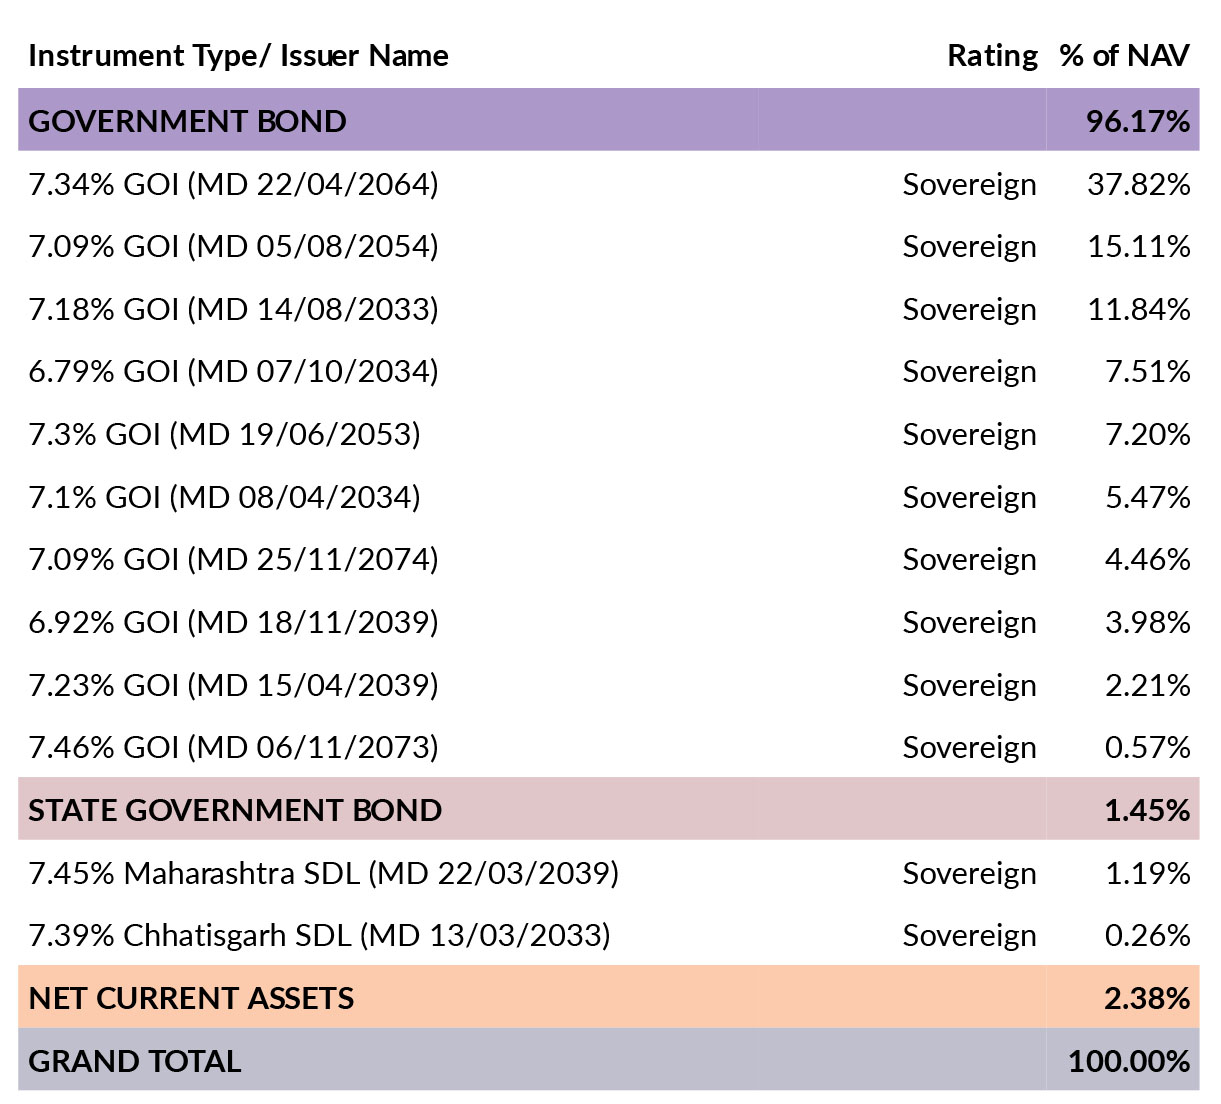
Task: Click the 3.98% NAV value
Action: pos(1148,622)
